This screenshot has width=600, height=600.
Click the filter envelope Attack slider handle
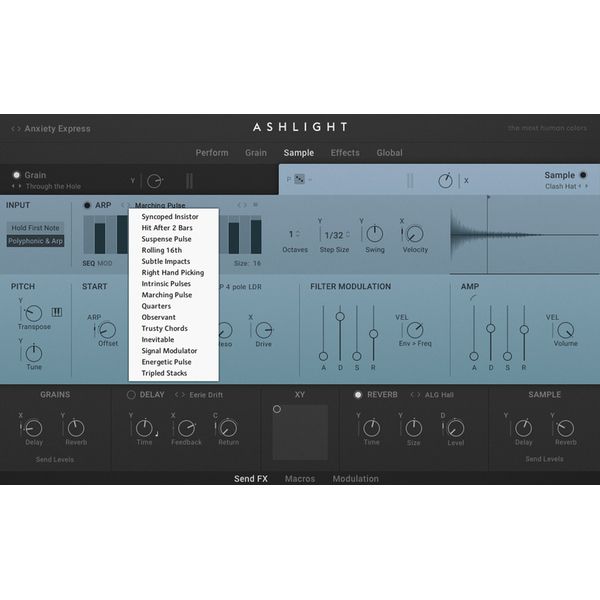click(x=323, y=356)
